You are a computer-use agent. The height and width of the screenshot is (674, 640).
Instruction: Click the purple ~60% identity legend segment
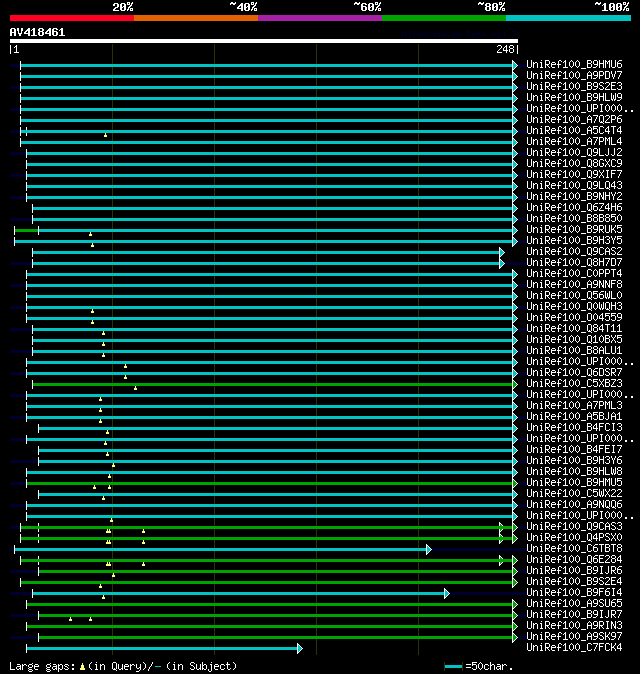320,18
